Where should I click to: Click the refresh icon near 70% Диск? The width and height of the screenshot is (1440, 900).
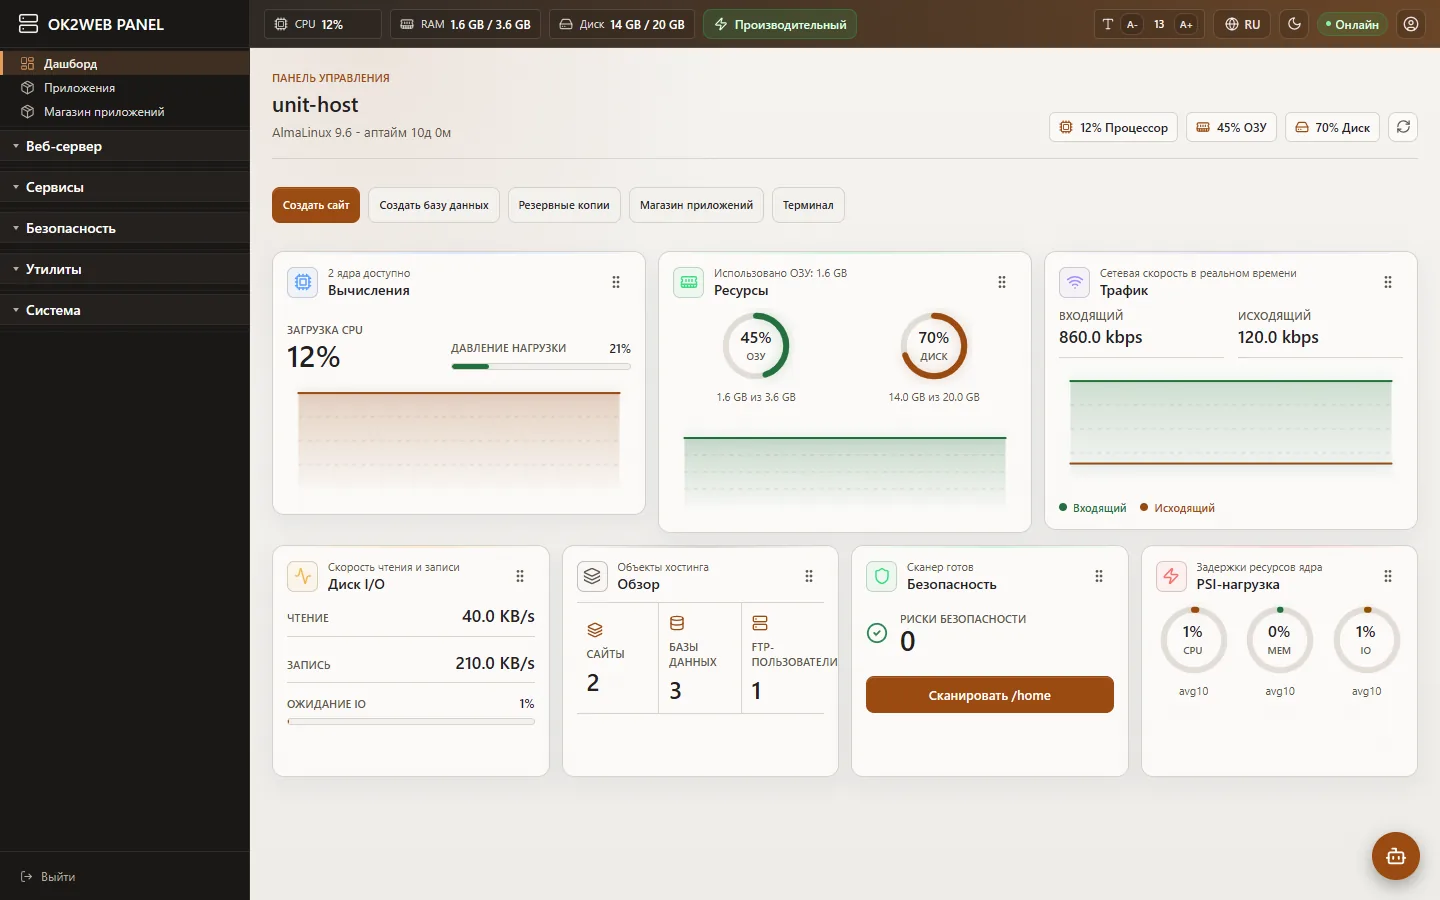(x=1403, y=127)
